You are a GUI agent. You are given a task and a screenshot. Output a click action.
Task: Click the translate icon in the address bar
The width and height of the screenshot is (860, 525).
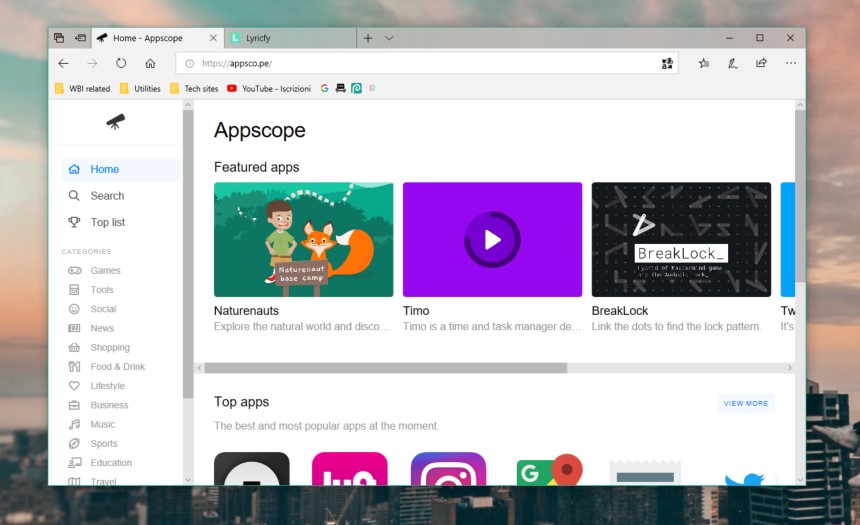point(667,64)
